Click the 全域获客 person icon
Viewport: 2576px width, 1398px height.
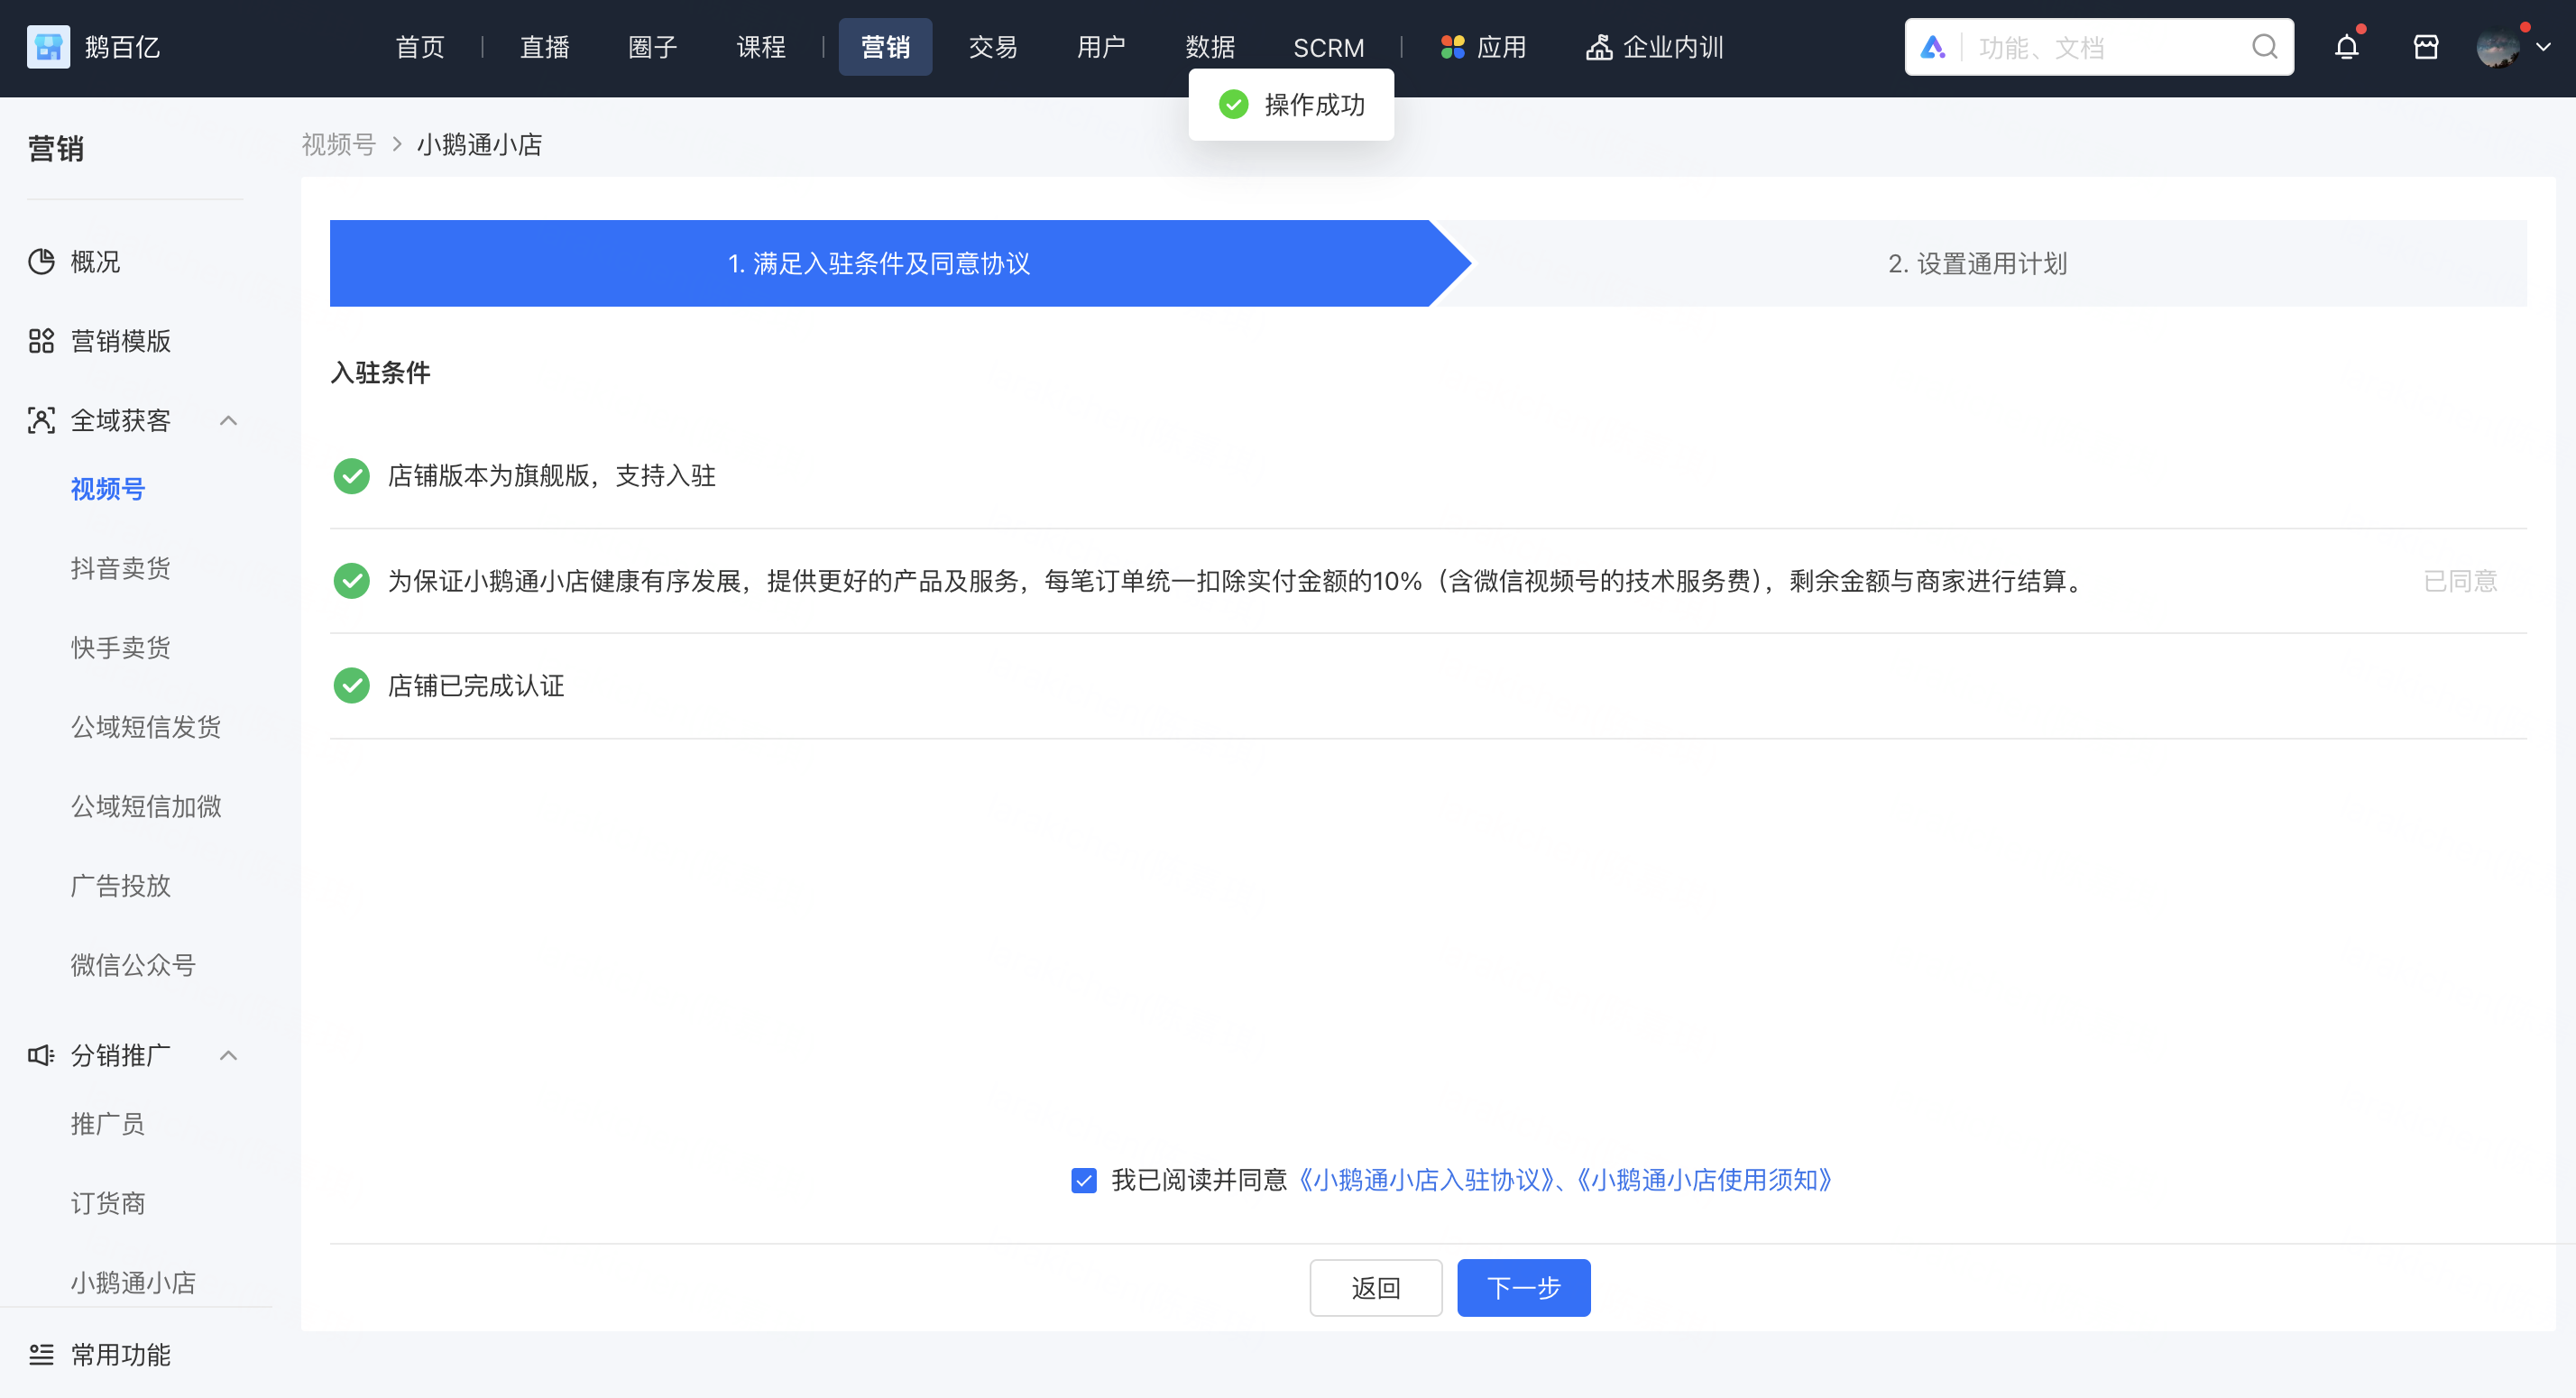click(x=41, y=420)
